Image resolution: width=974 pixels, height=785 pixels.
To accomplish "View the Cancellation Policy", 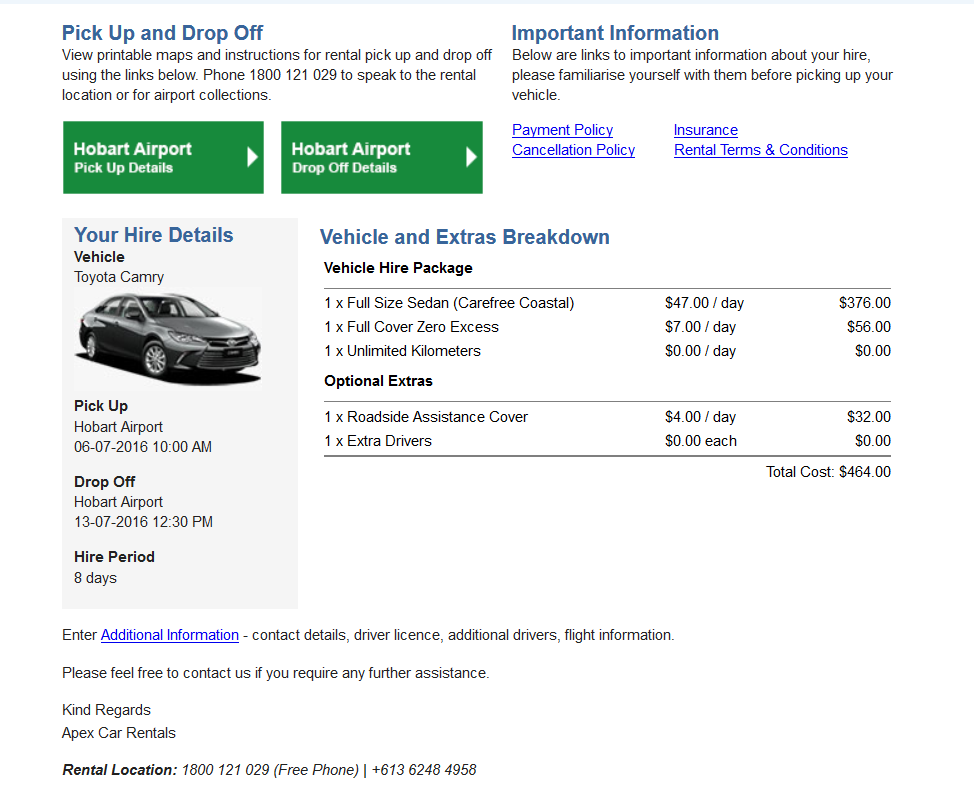I will (573, 150).
